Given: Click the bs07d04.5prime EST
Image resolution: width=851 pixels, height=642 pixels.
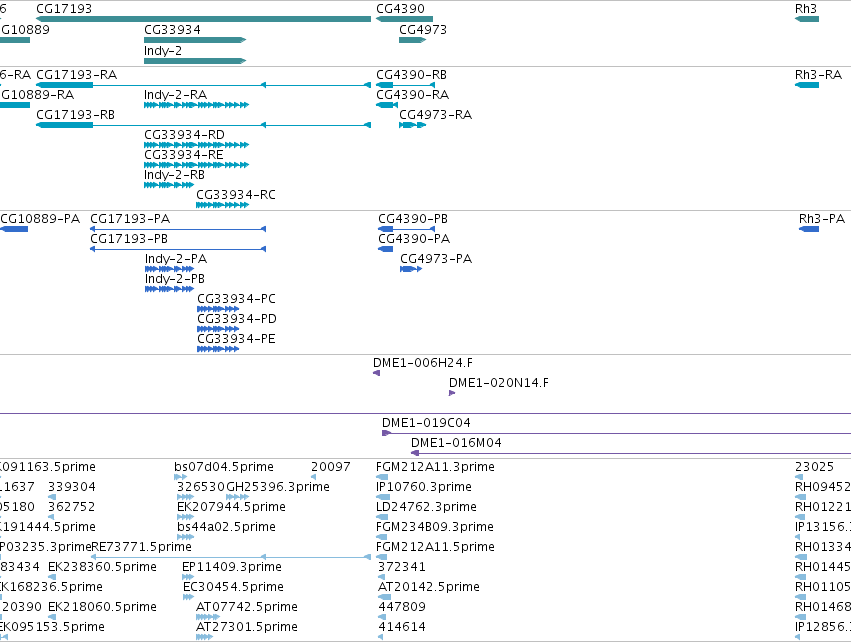Looking at the screenshot, I should pos(181,477).
